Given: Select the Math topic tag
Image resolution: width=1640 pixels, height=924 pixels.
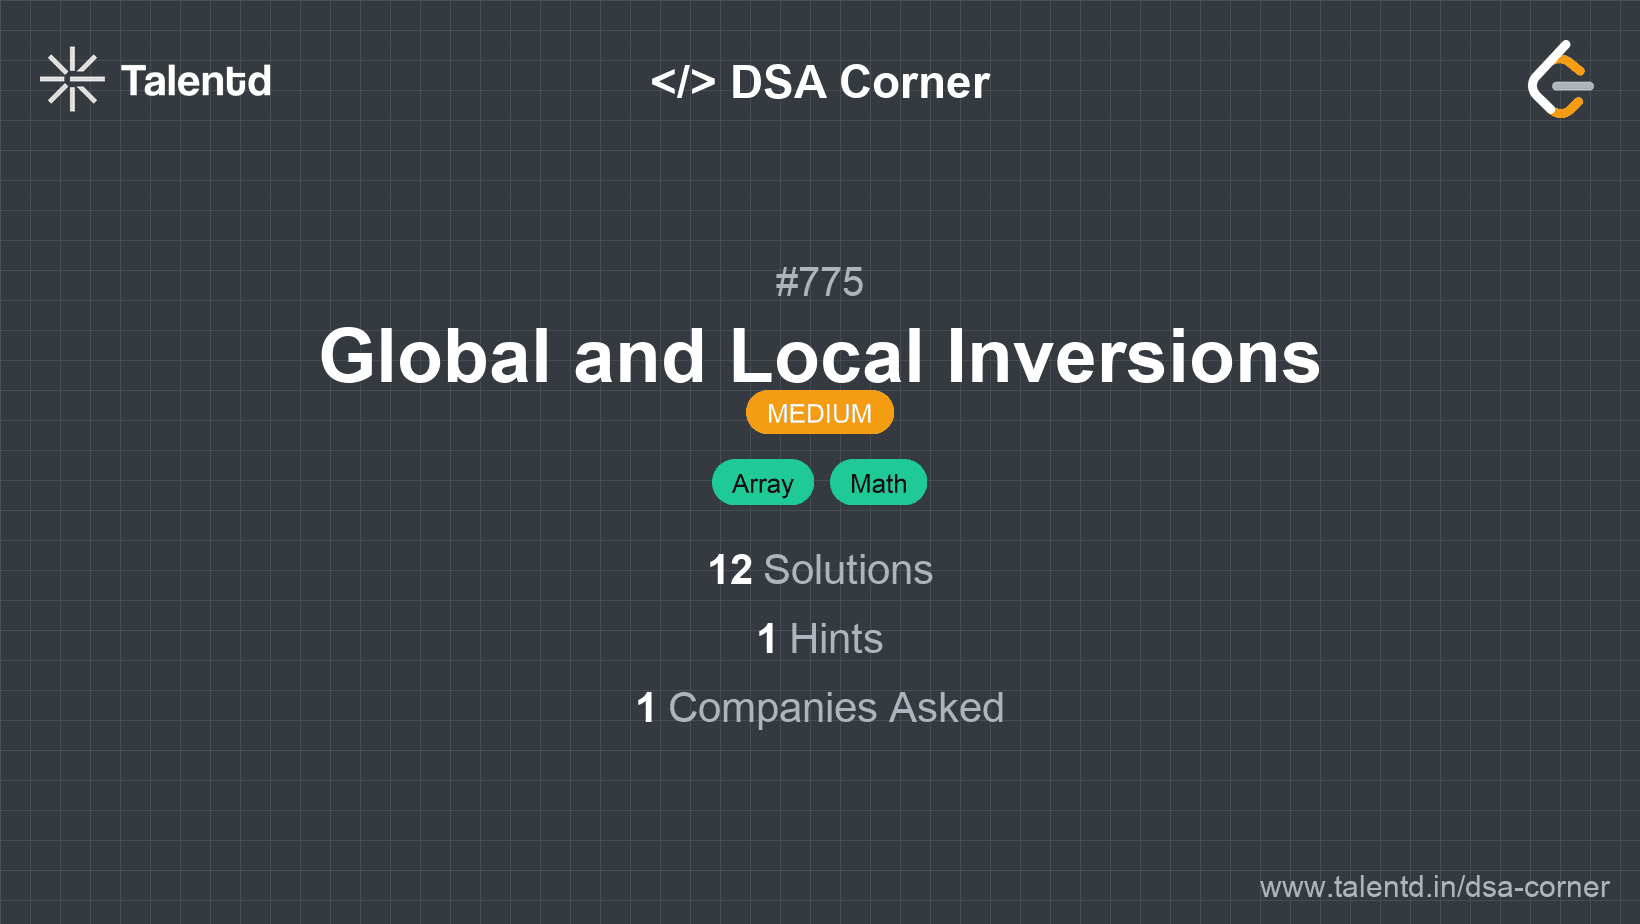Looking at the screenshot, I should pyautogui.click(x=878, y=483).
